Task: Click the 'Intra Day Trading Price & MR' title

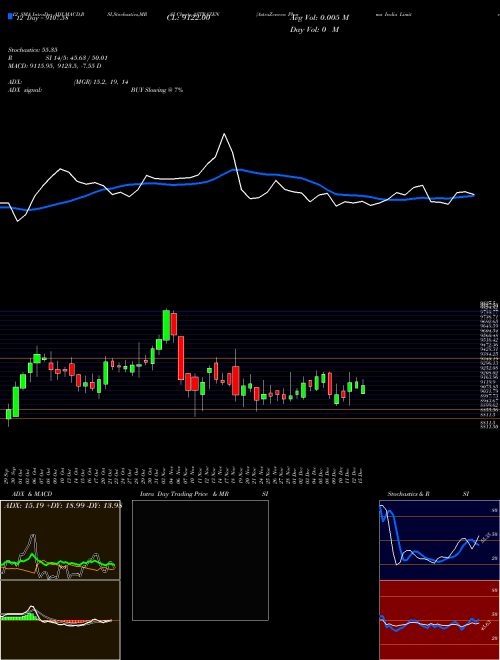Action: (184, 494)
